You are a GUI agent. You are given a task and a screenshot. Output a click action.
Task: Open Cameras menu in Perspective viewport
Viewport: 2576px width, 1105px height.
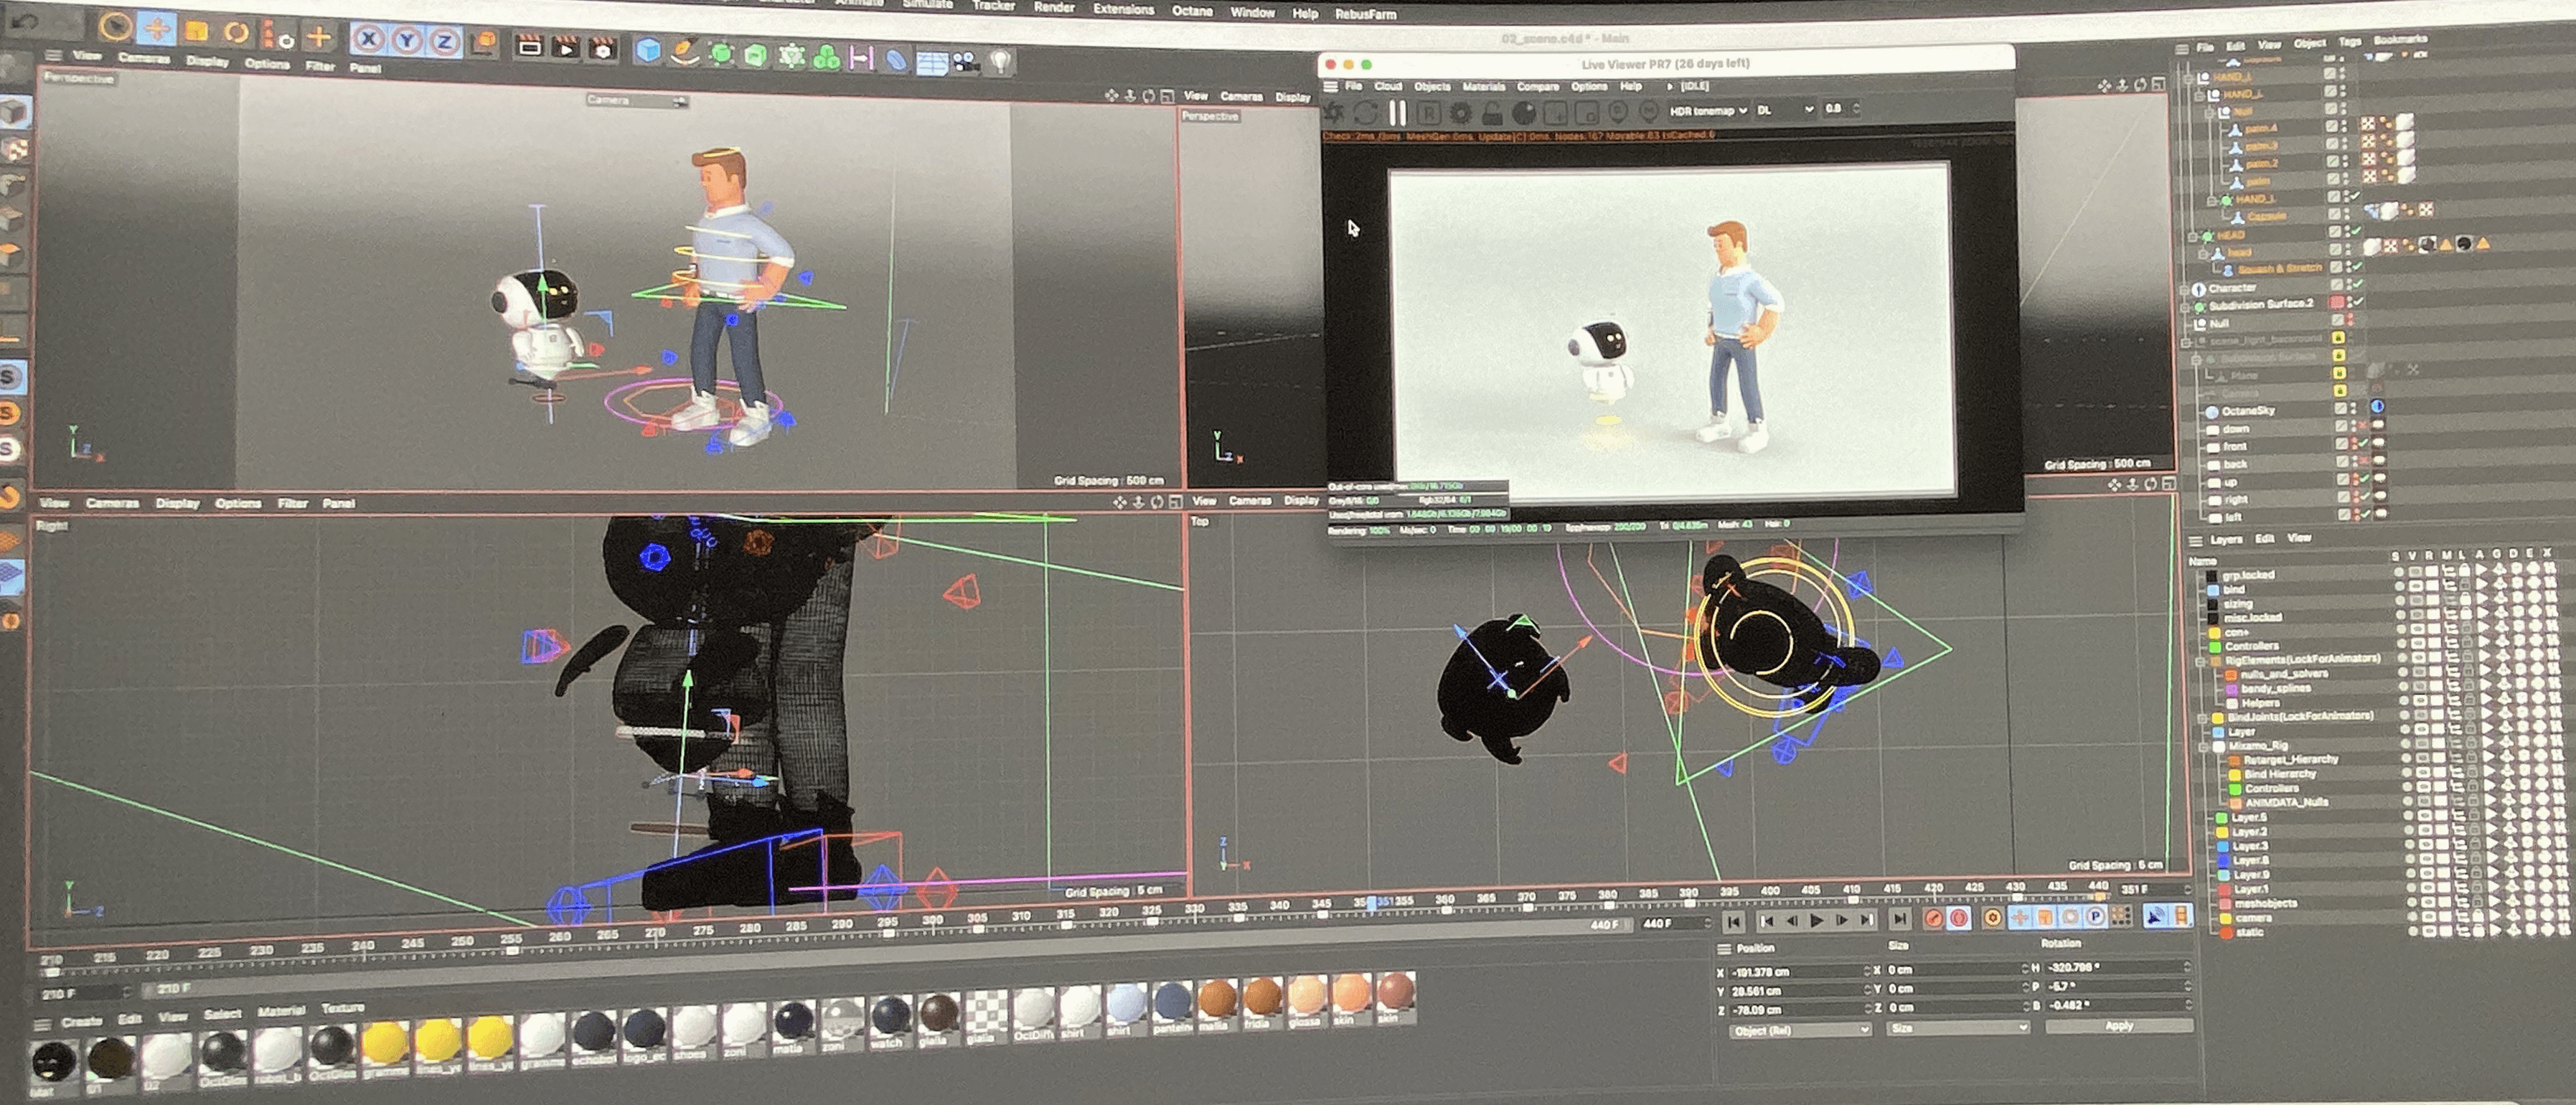click(x=143, y=58)
